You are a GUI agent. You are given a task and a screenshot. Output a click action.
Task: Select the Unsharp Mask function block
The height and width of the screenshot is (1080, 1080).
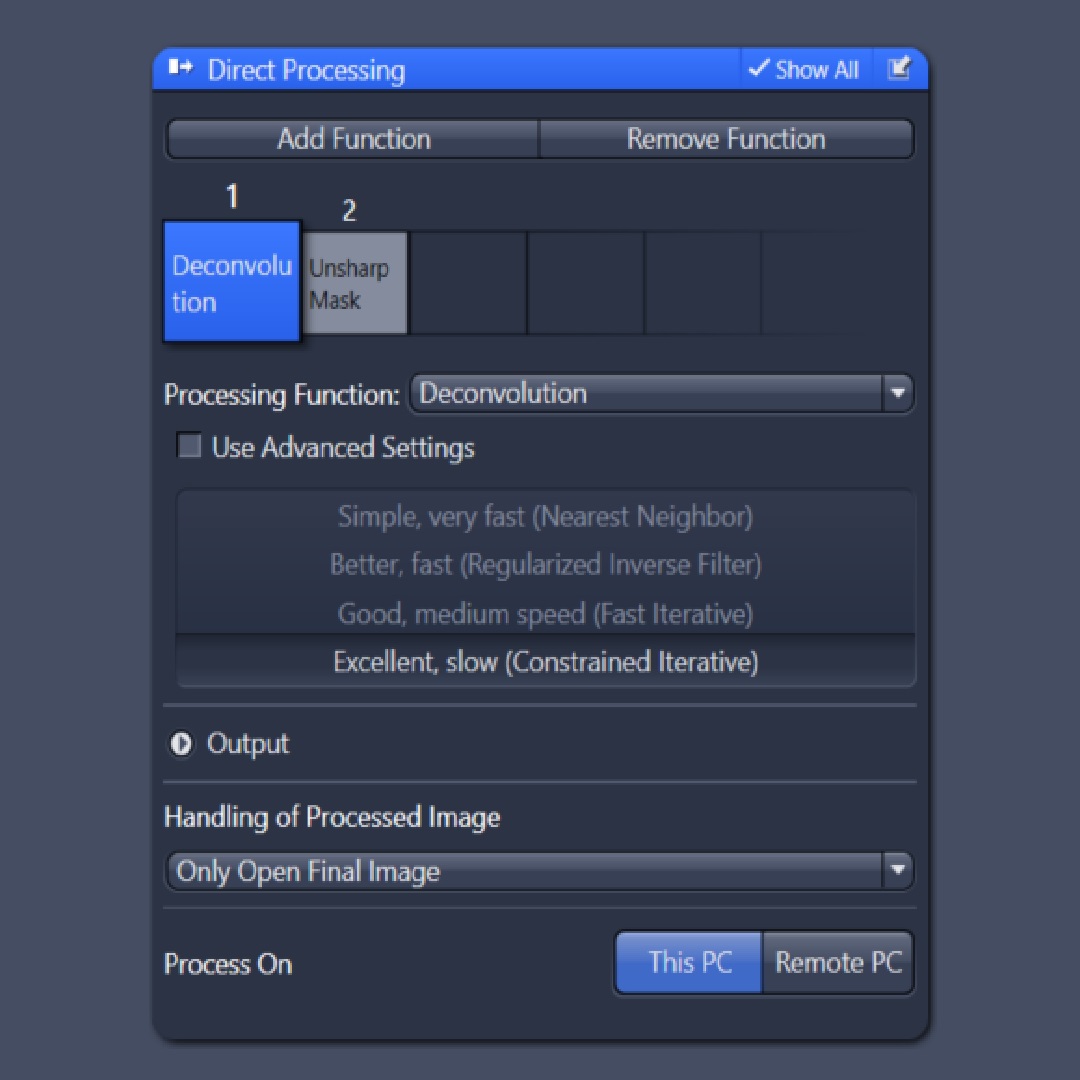click(x=355, y=281)
